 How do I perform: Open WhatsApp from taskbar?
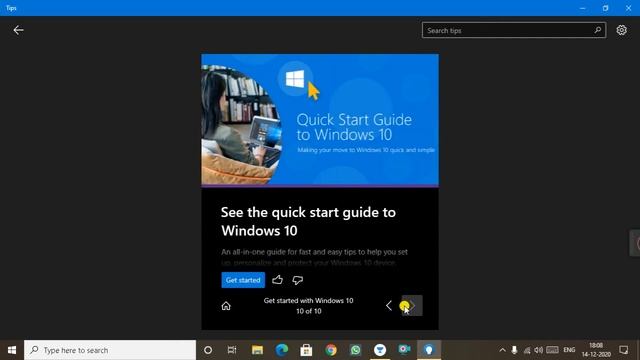click(356, 350)
